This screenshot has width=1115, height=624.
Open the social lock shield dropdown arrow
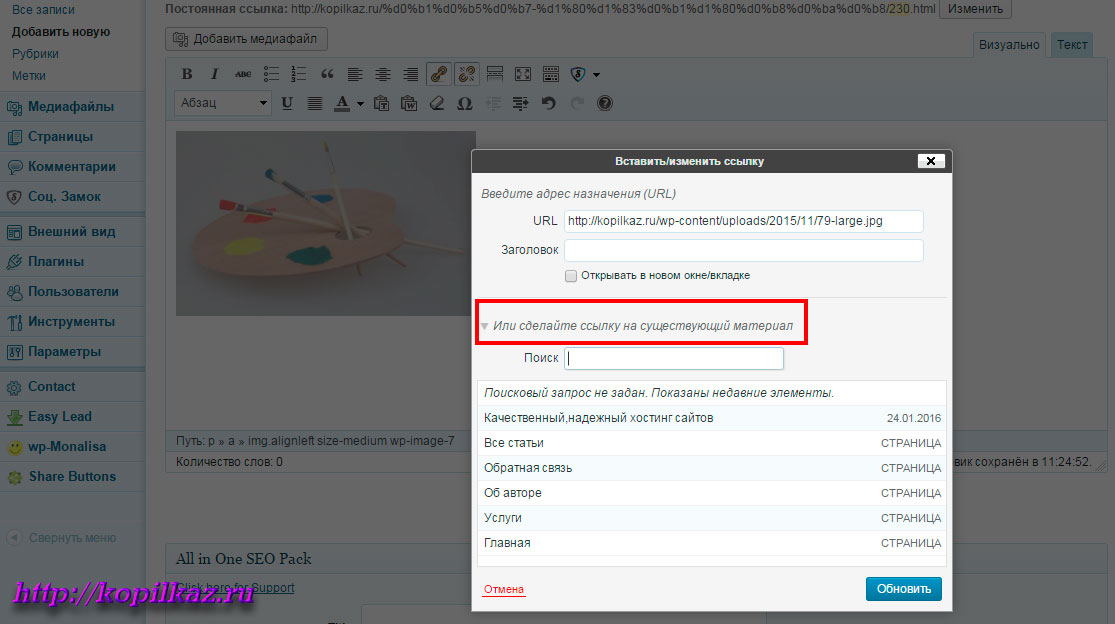[596, 75]
